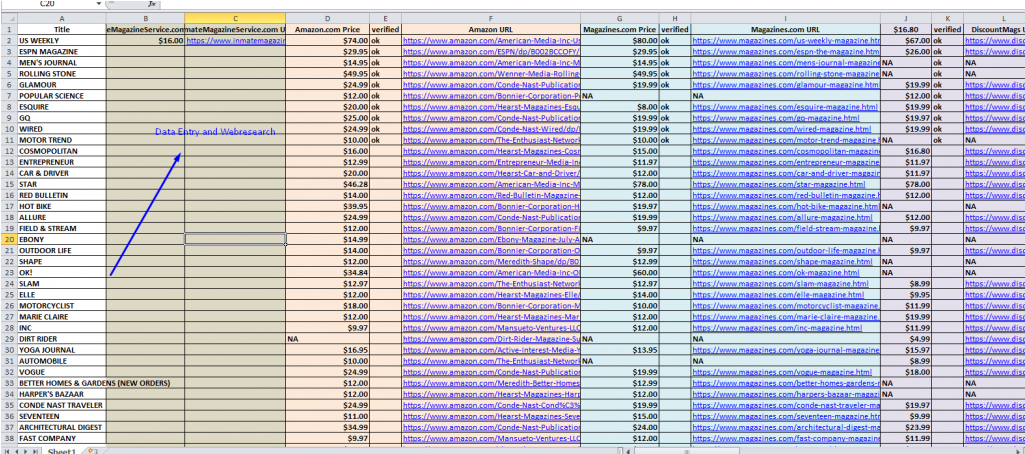Click the '$67.00' cell in column J
The height and width of the screenshot is (454, 1025).
[x=906, y=41]
